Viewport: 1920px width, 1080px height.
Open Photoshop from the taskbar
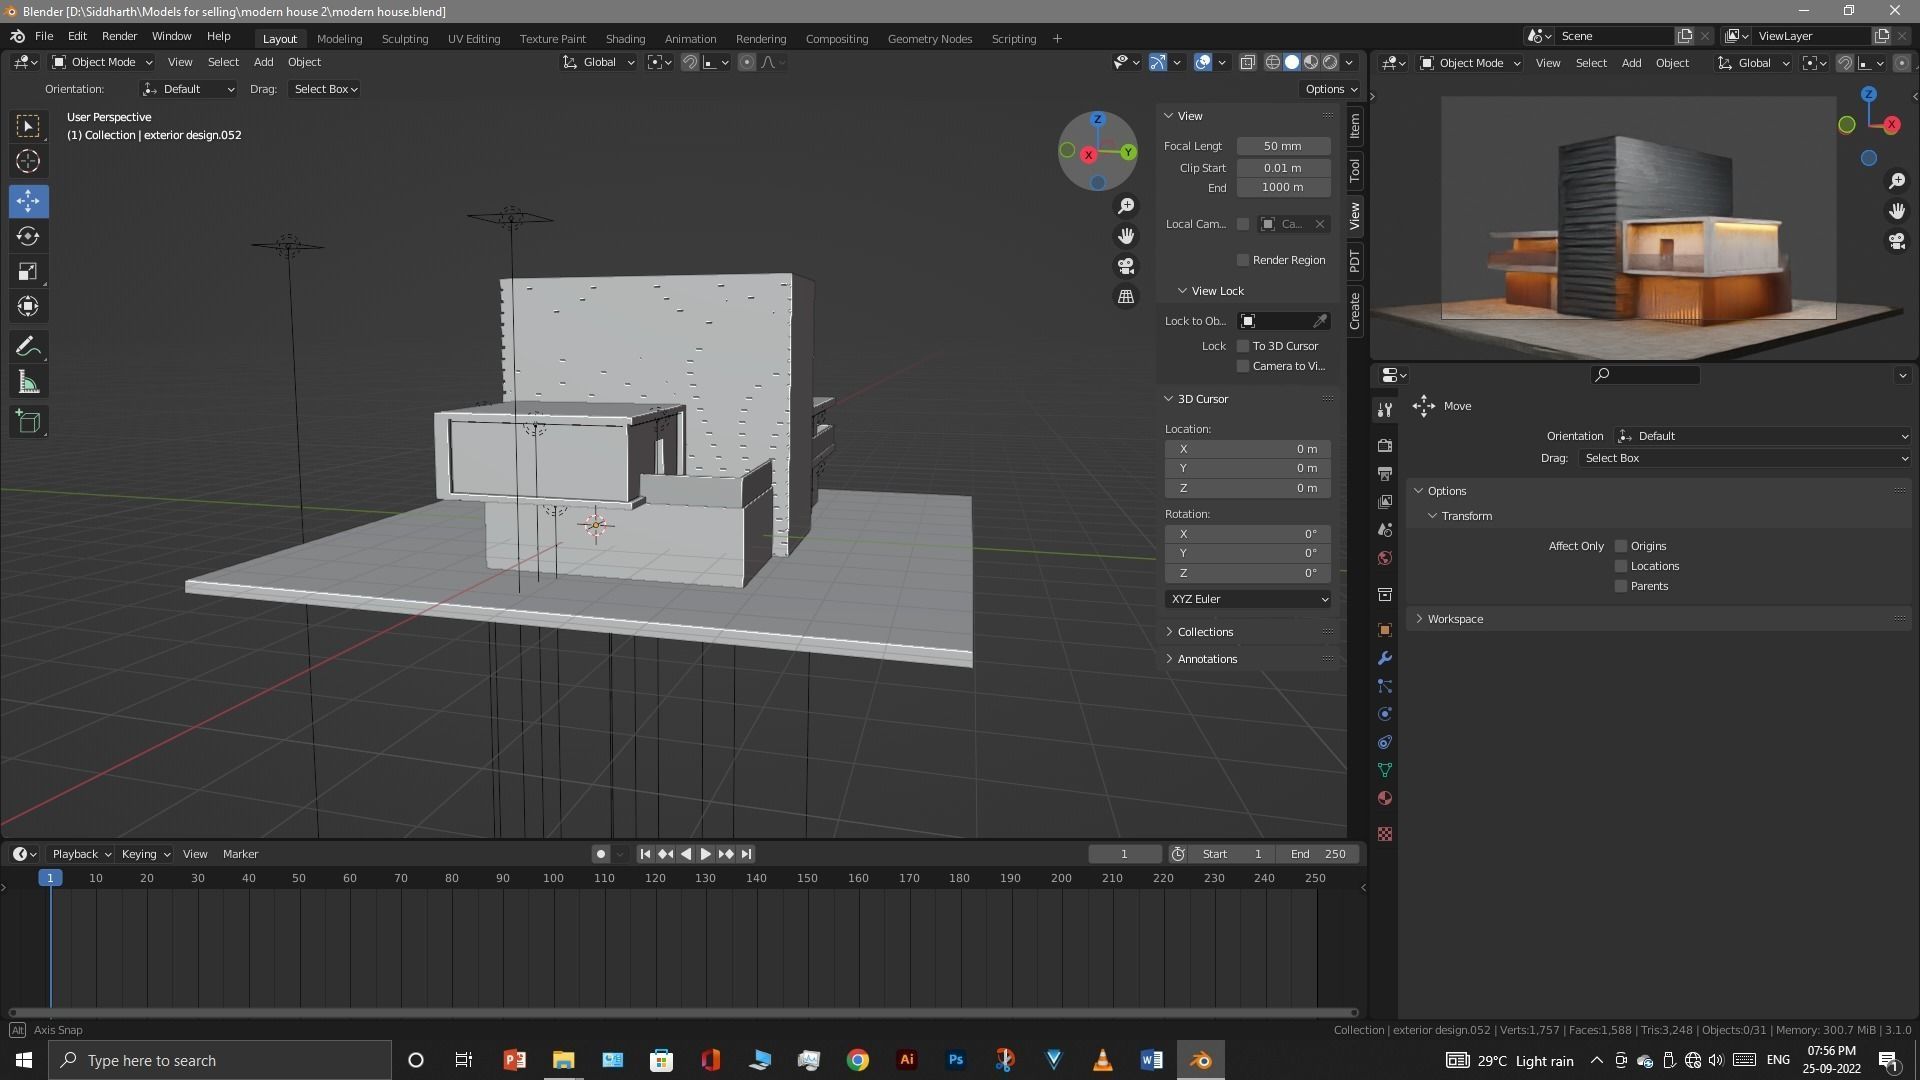click(956, 1060)
